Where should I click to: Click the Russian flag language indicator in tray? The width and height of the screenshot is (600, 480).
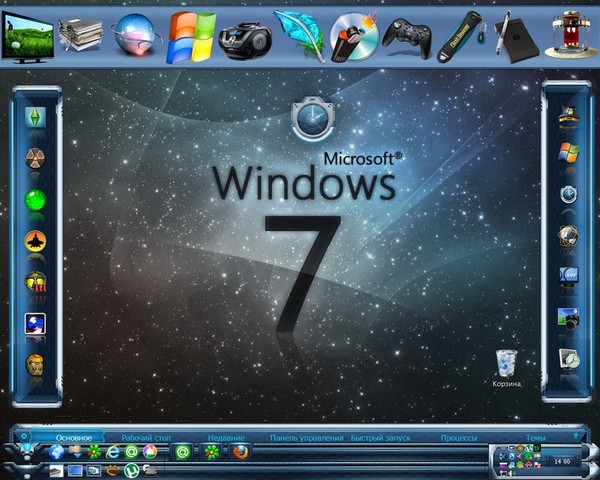click(504, 465)
